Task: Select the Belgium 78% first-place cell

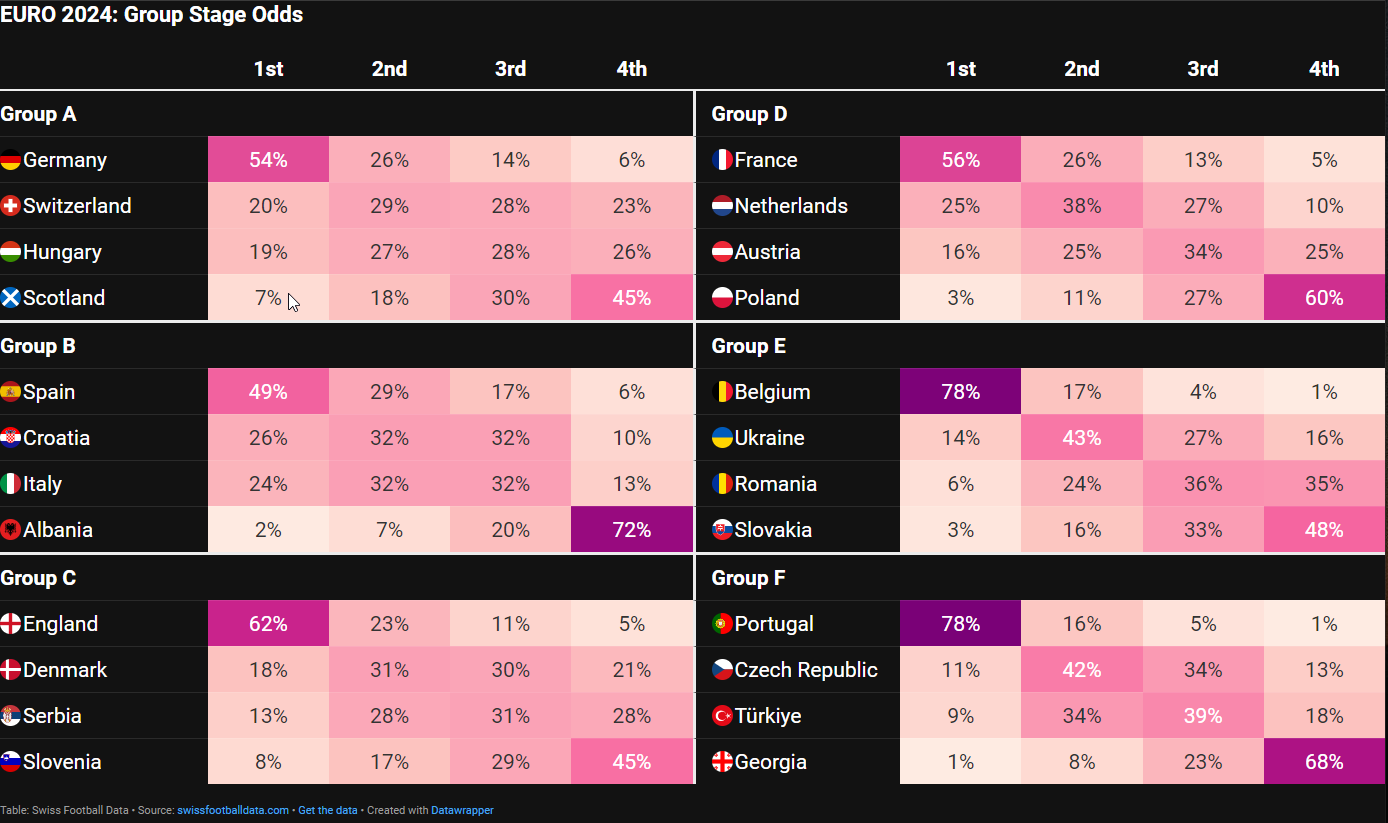Action: [x=960, y=392]
